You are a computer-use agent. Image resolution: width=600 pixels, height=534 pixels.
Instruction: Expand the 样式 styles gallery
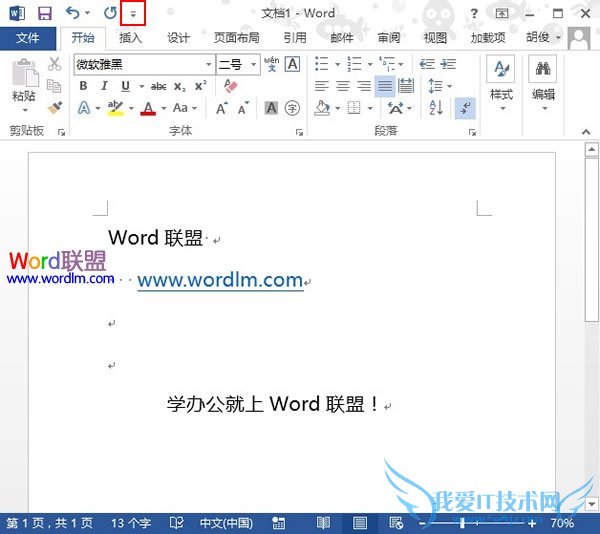click(x=502, y=85)
